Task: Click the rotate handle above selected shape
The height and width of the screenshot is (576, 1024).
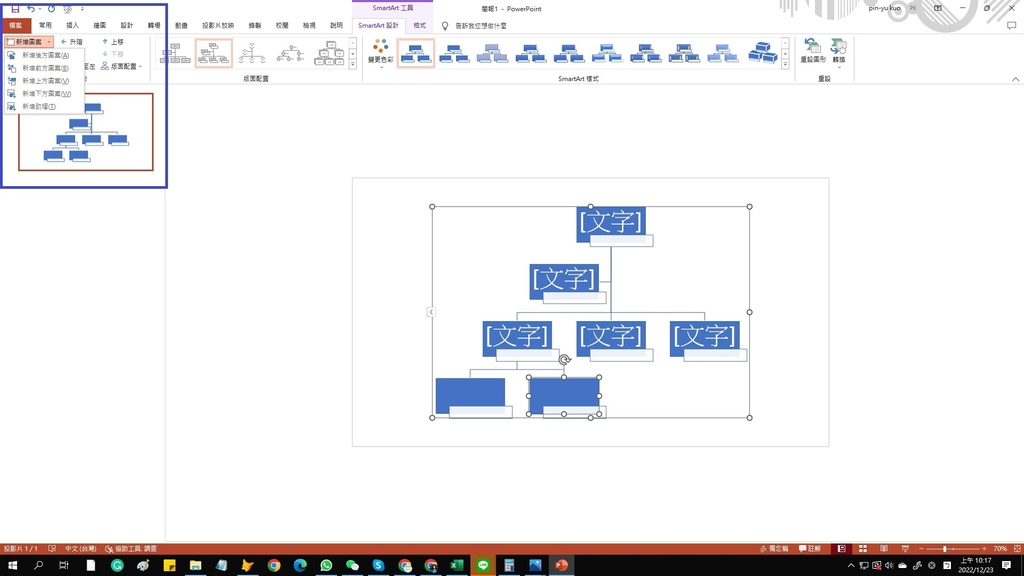Action: pos(565,359)
